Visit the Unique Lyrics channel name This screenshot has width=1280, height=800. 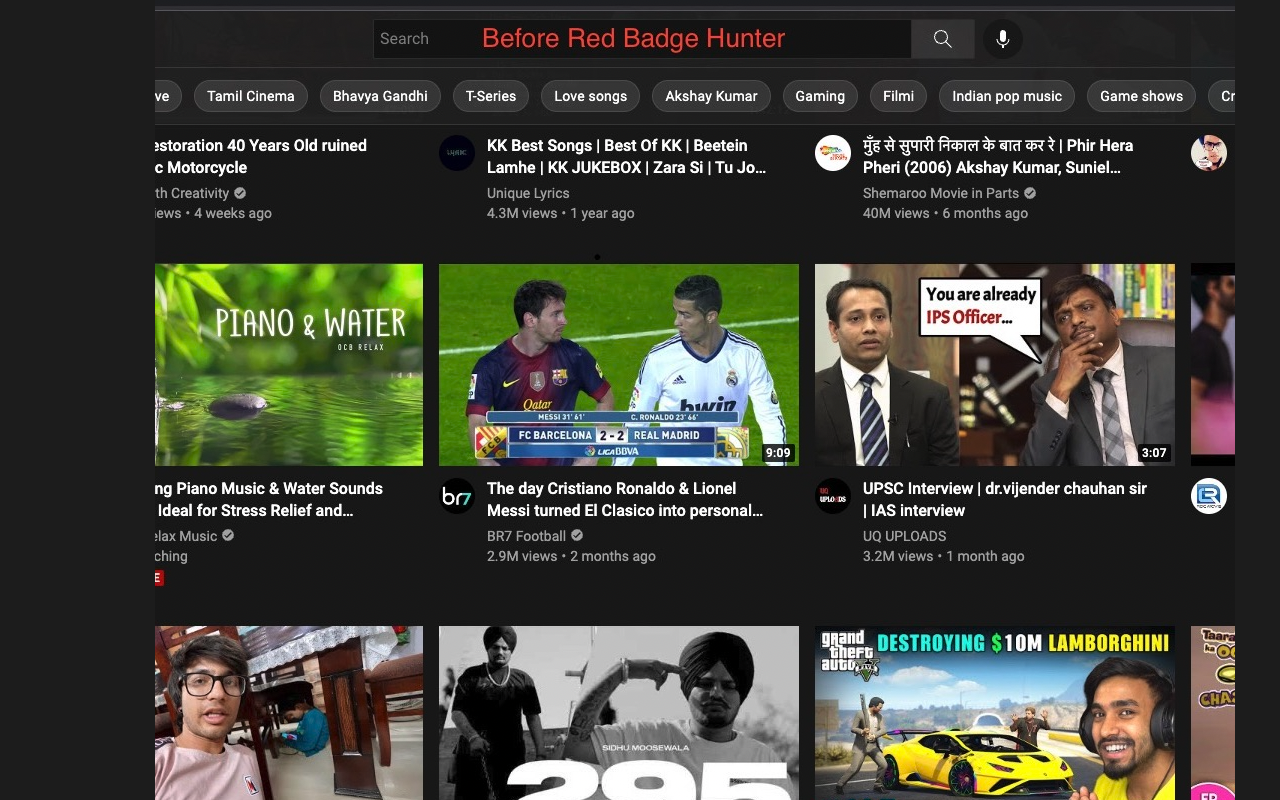click(x=528, y=193)
